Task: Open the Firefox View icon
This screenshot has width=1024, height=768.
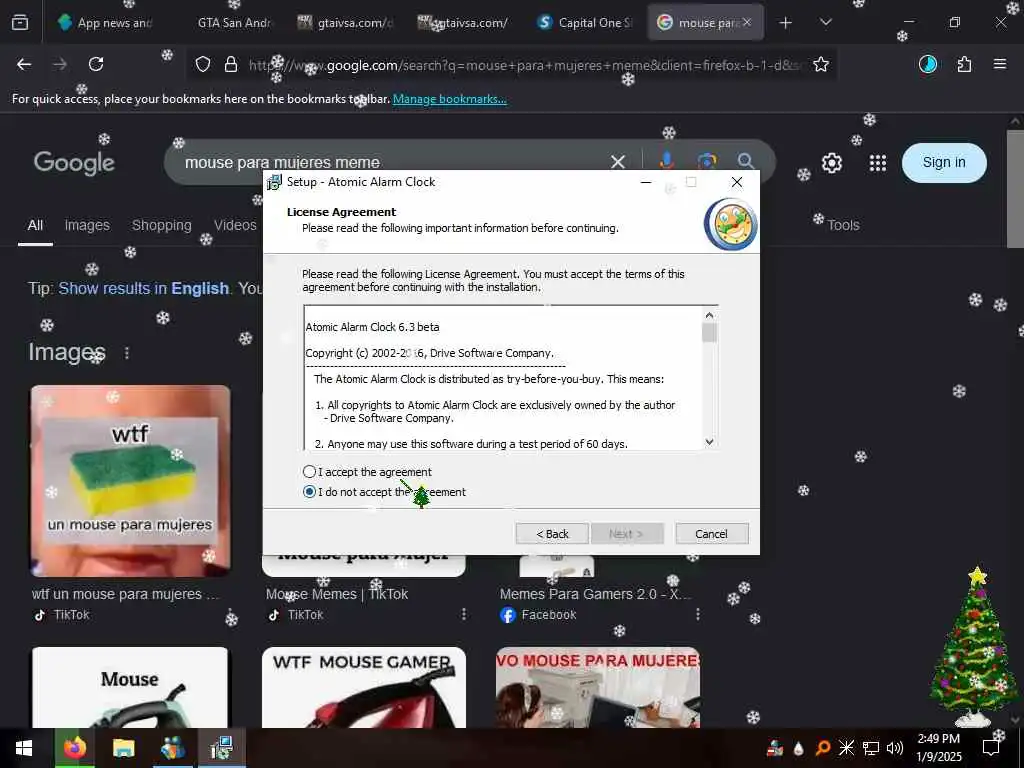Action: tap(20, 23)
